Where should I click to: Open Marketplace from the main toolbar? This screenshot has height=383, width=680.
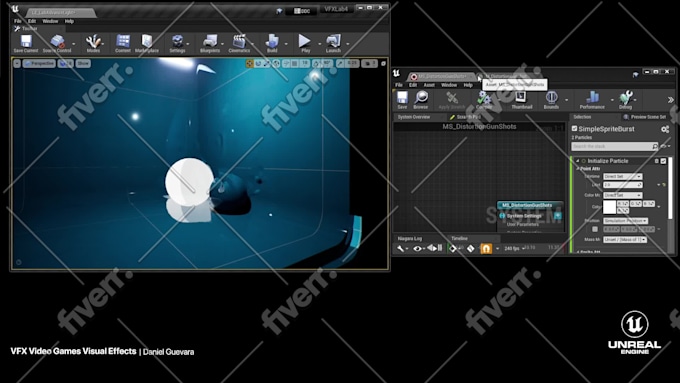147,44
